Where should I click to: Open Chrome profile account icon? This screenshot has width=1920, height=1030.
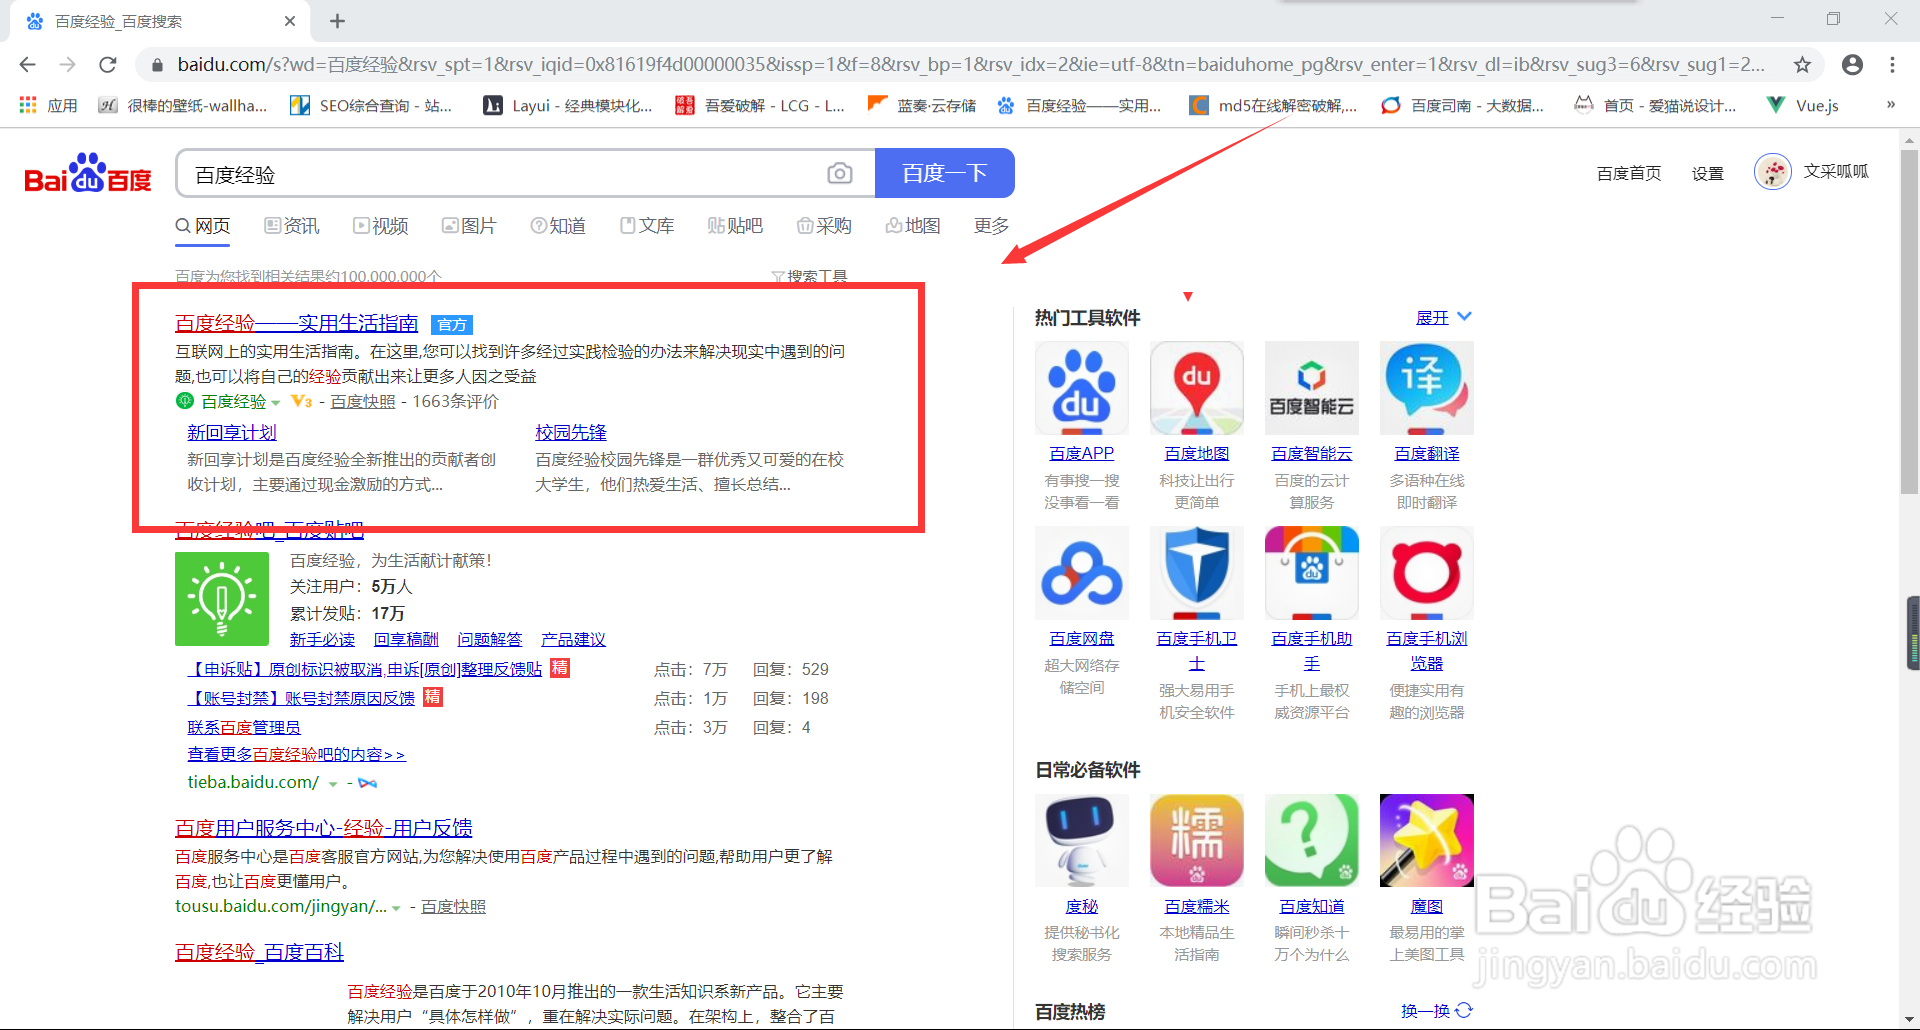tap(1852, 64)
